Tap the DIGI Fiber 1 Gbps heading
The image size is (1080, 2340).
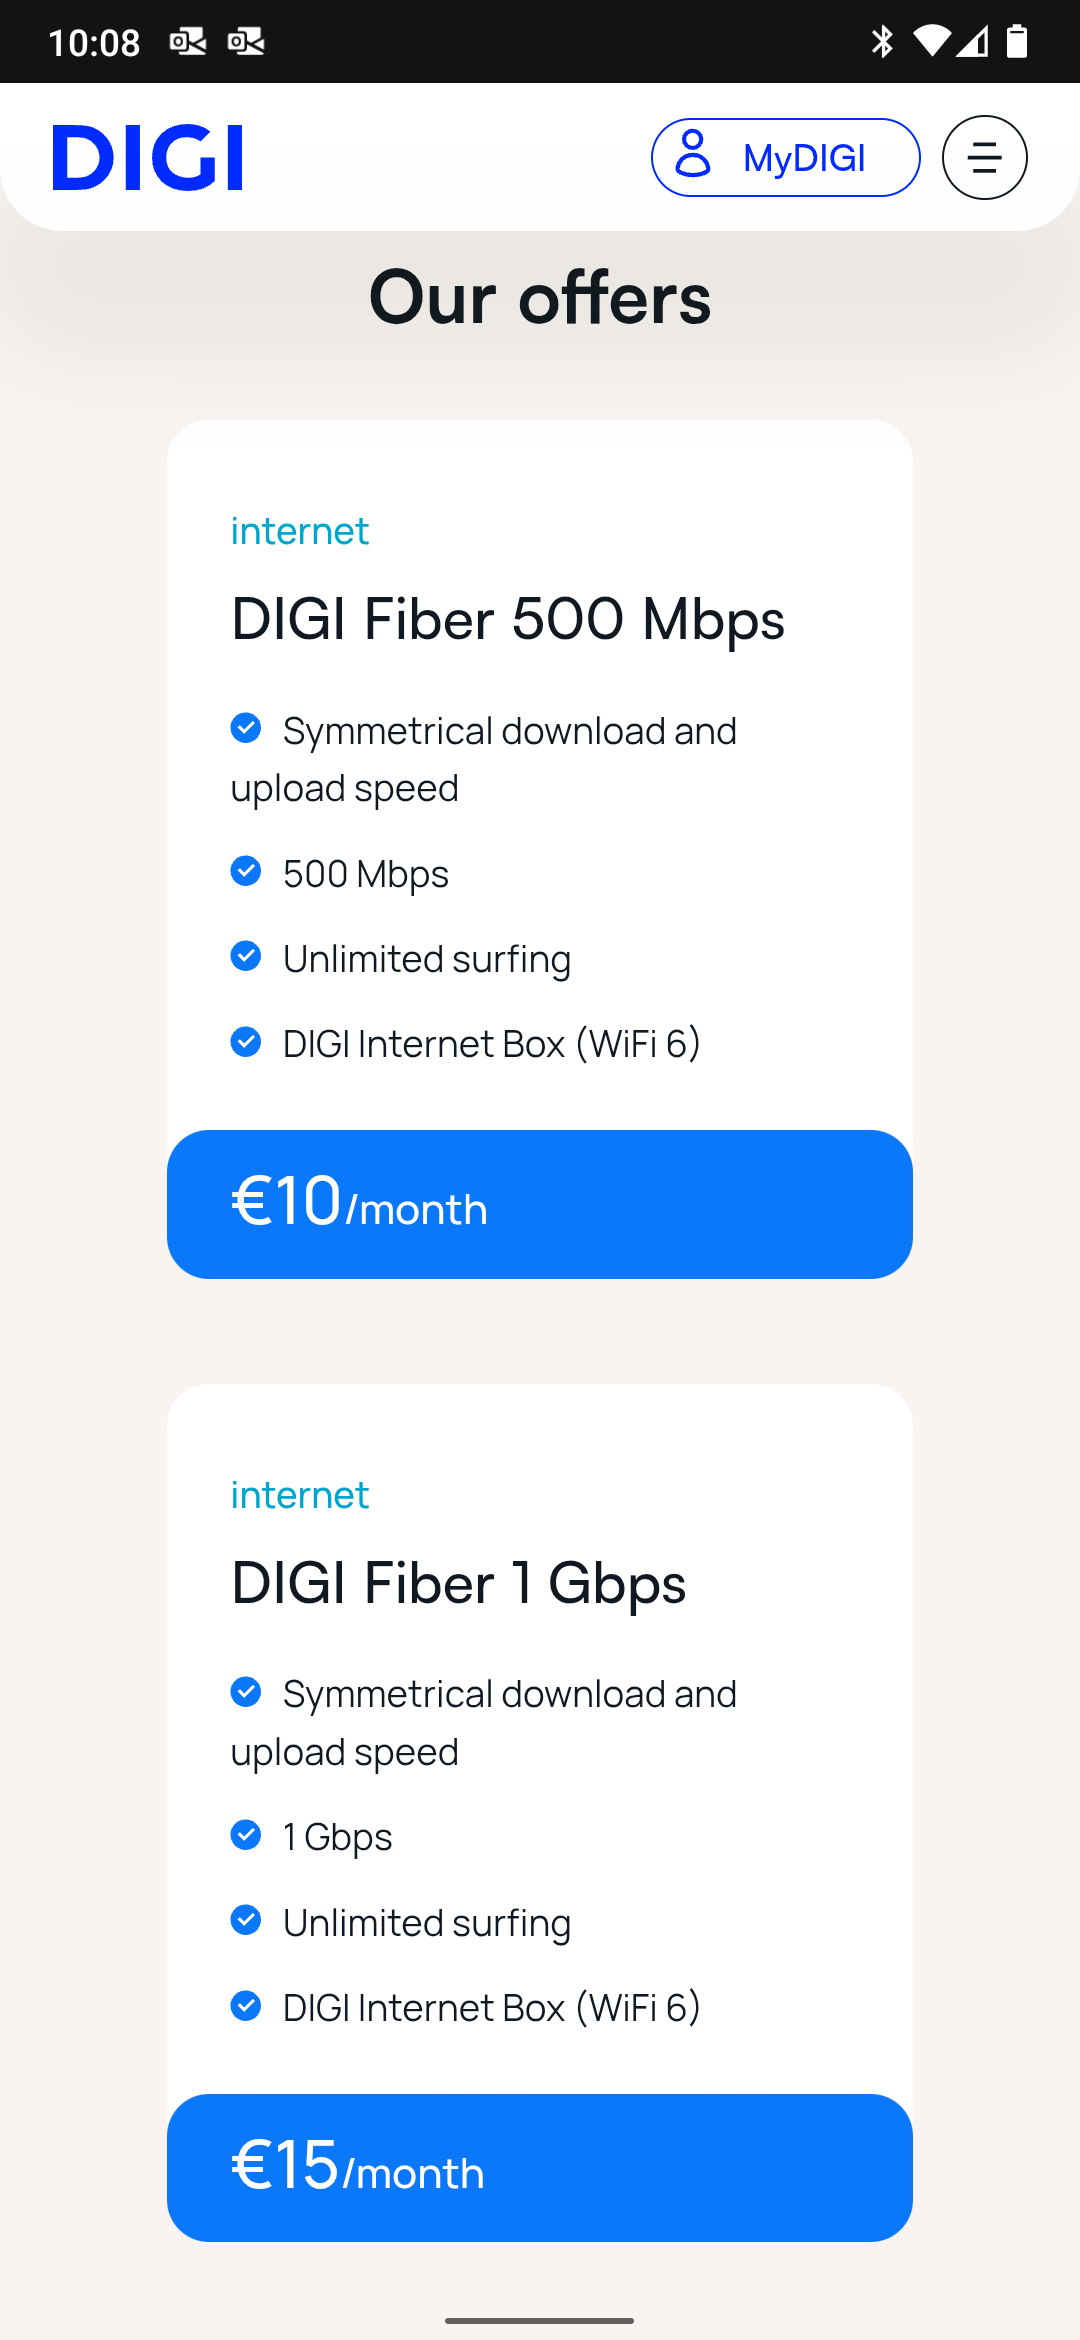pos(458,1583)
